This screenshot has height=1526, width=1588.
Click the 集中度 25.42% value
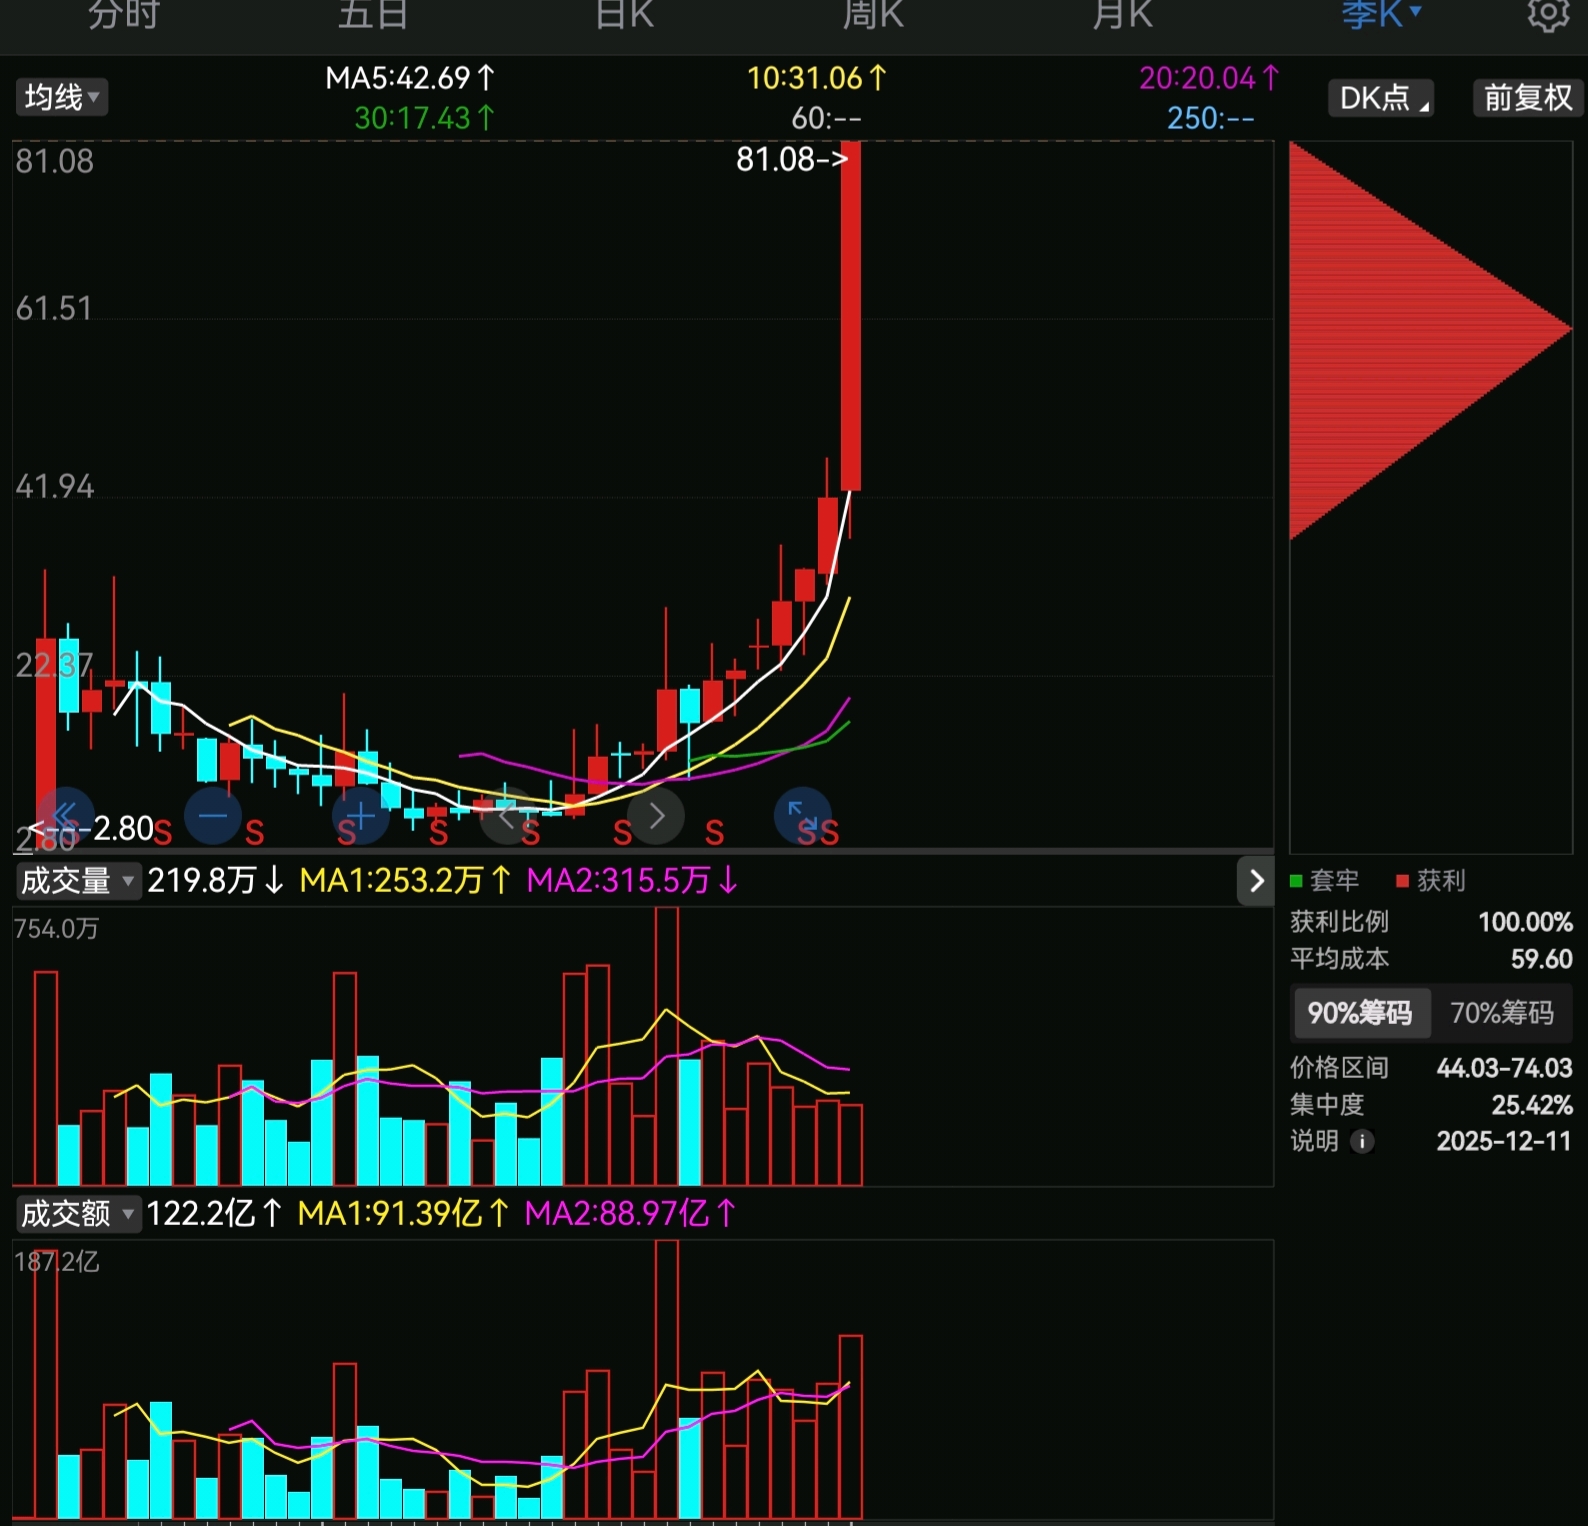pyautogui.click(x=1531, y=1105)
